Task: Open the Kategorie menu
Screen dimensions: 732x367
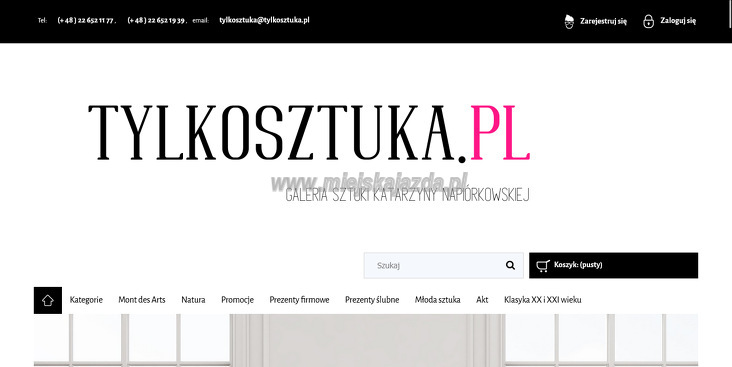Action: coord(86,300)
